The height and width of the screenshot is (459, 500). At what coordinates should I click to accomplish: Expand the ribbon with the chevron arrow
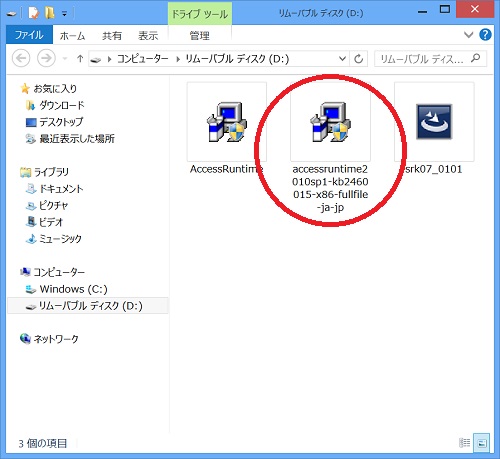[x=469, y=35]
